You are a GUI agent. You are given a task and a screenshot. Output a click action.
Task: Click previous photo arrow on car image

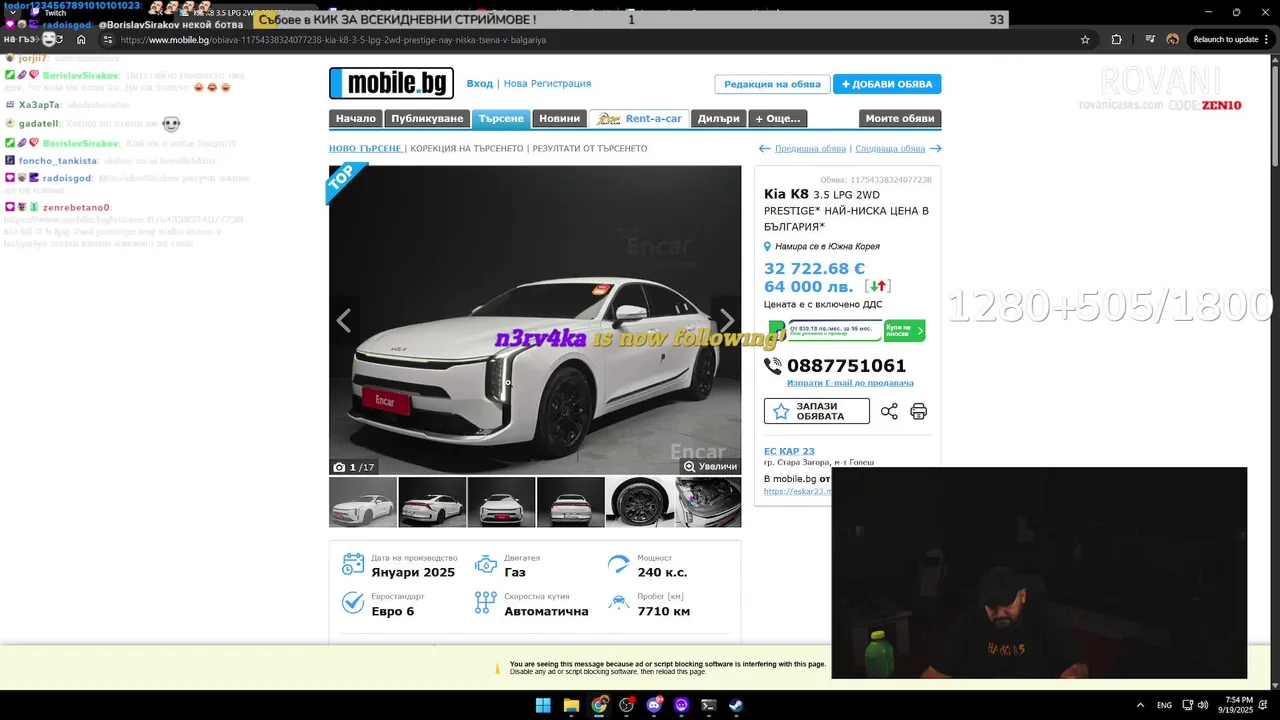pyautogui.click(x=344, y=320)
